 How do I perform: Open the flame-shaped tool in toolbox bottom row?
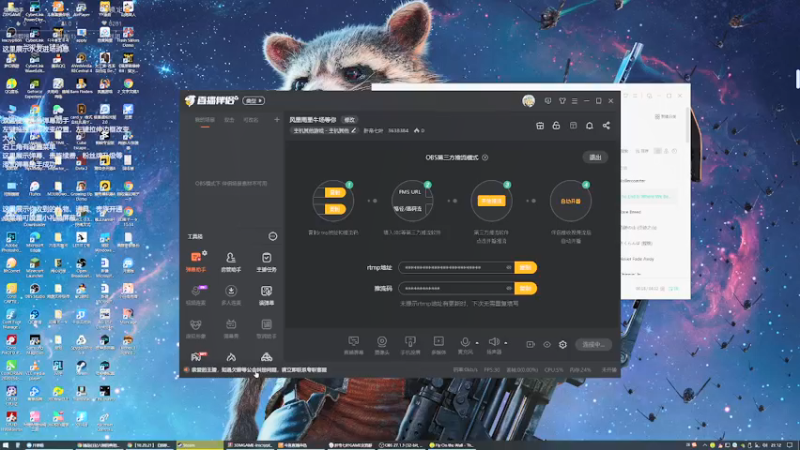pyautogui.click(x=231, y=357)
